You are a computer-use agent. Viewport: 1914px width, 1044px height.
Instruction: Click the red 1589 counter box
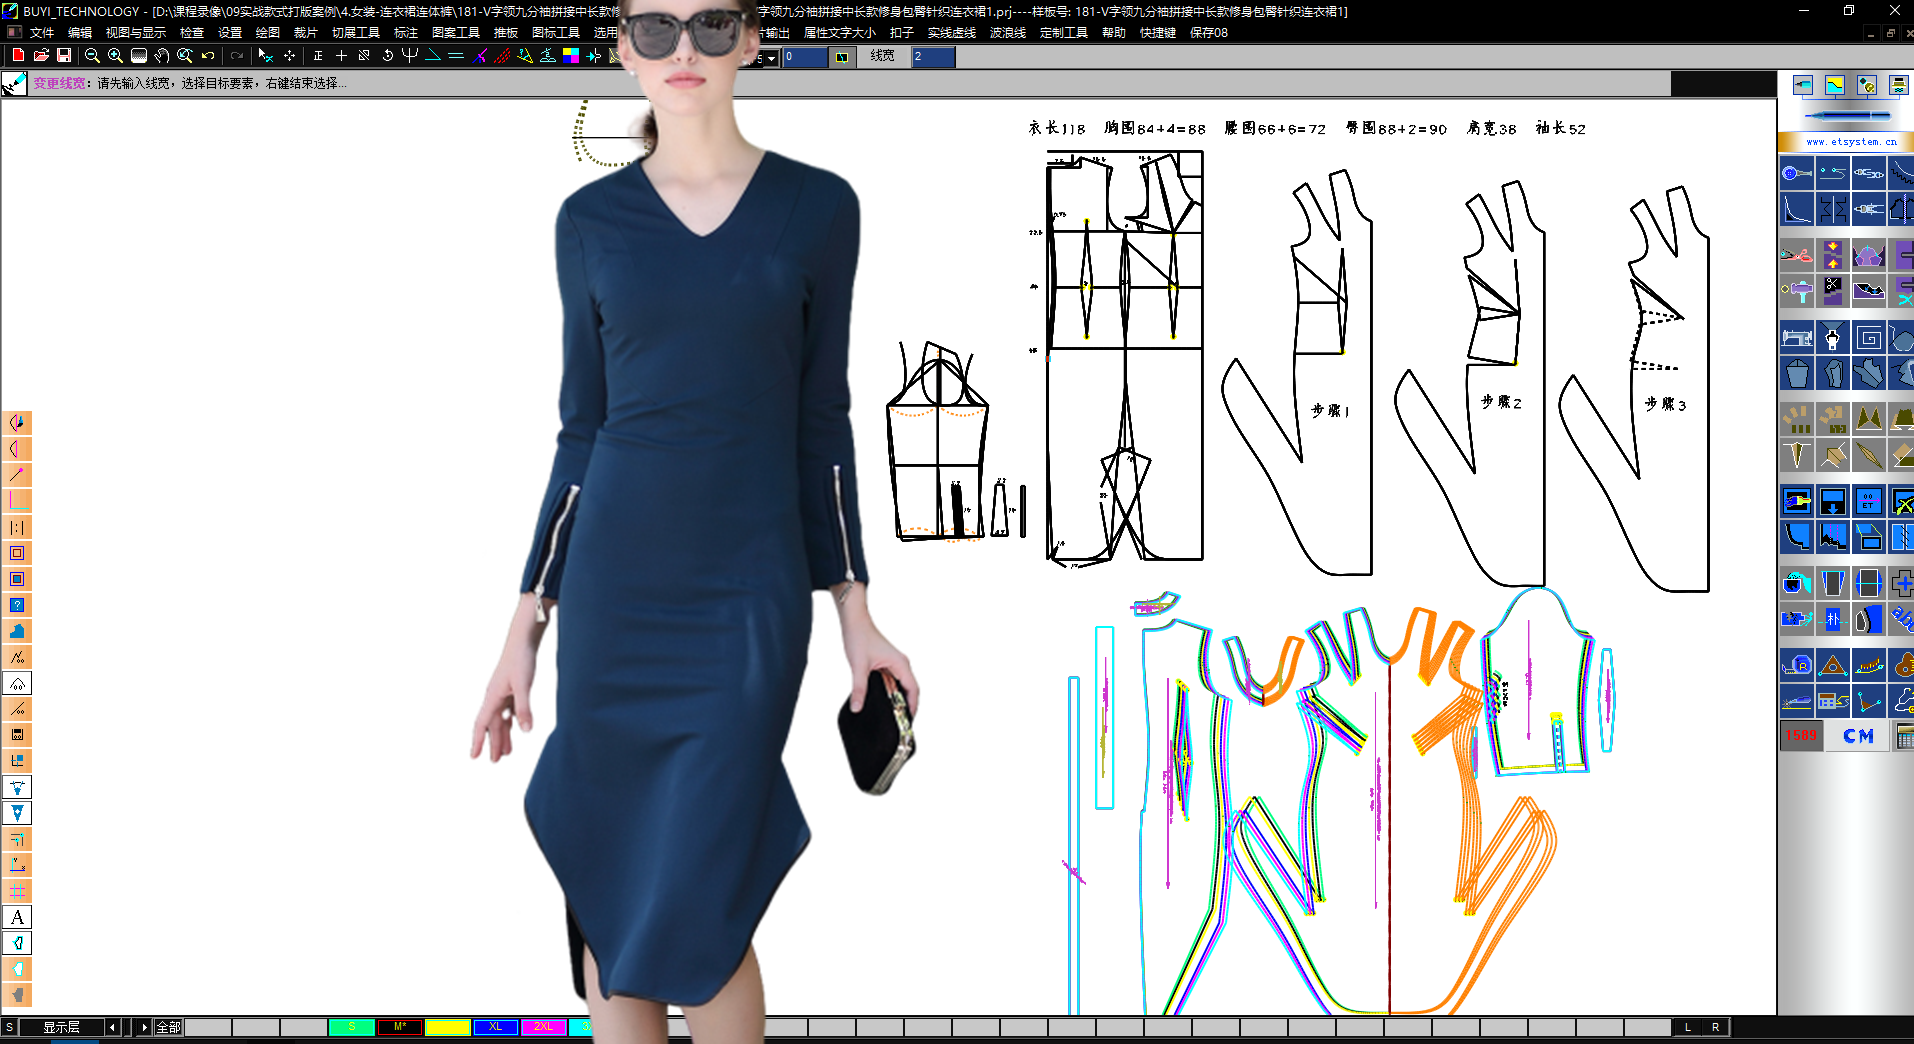1801,736
